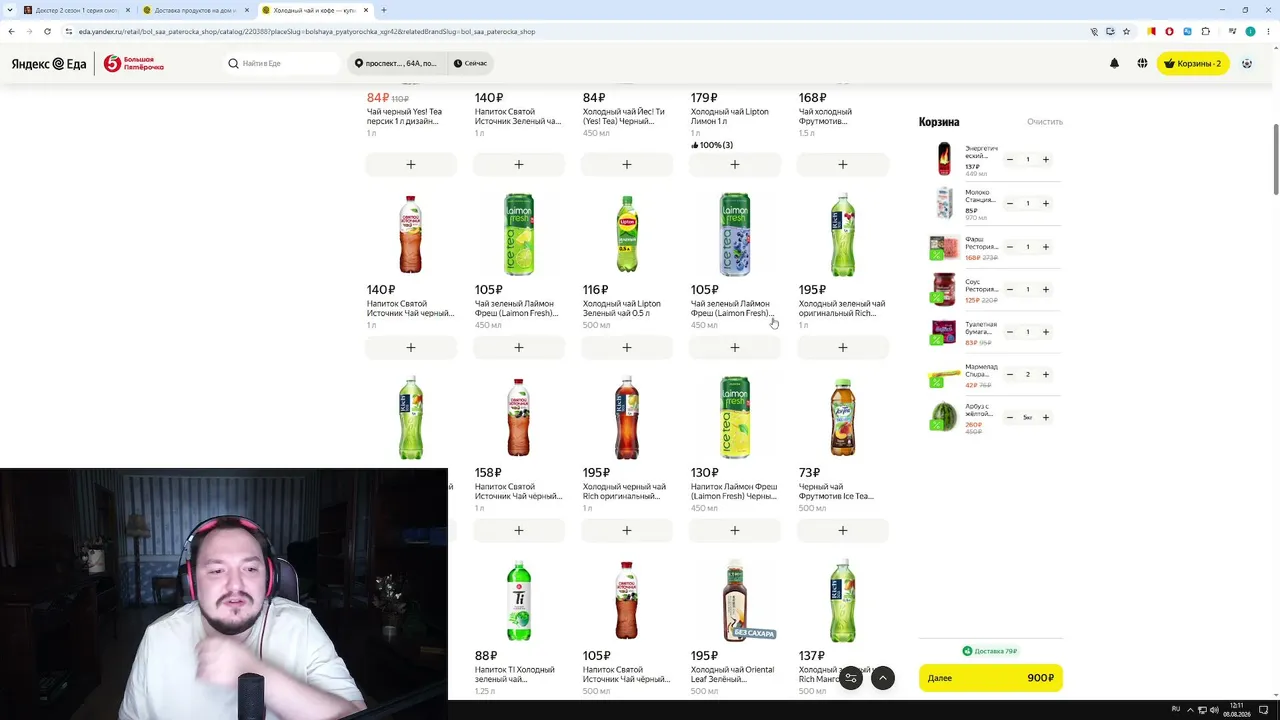Open the Корзины · 2 carts button
1280x720 pixels.
click(1193, 63)
